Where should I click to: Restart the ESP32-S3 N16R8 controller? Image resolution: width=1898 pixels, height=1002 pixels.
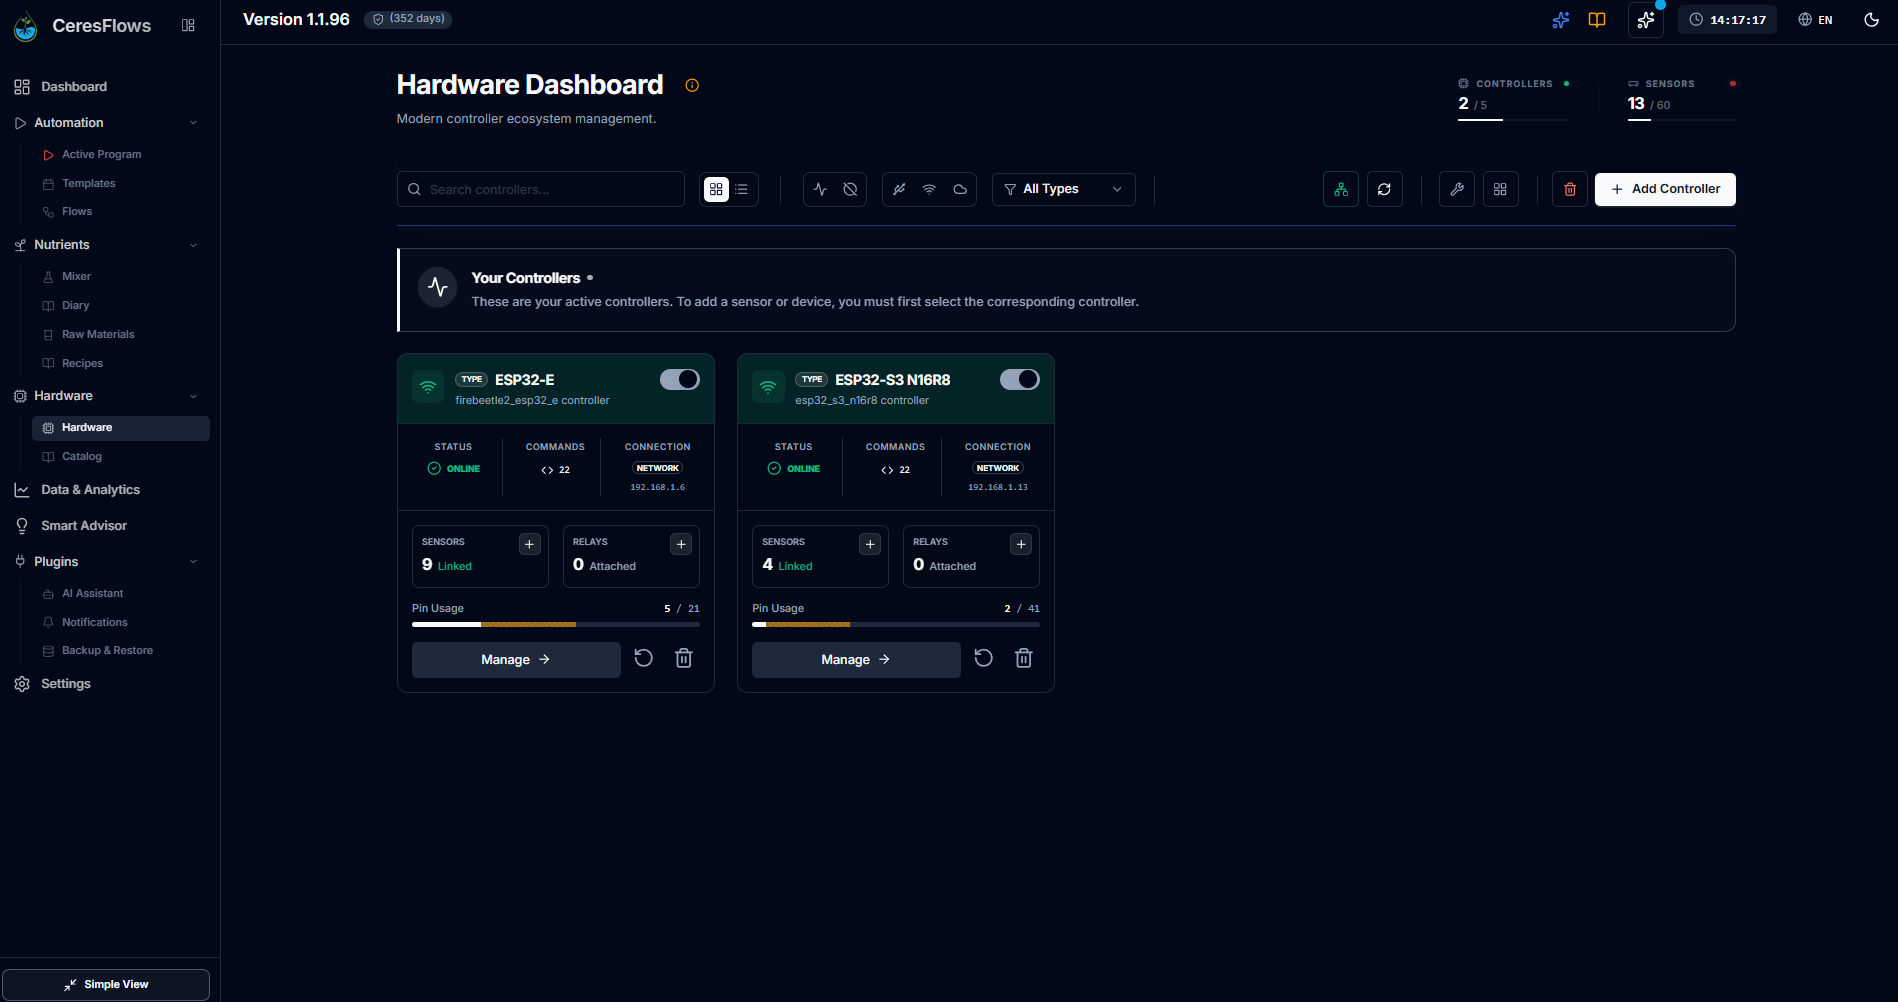984,658
